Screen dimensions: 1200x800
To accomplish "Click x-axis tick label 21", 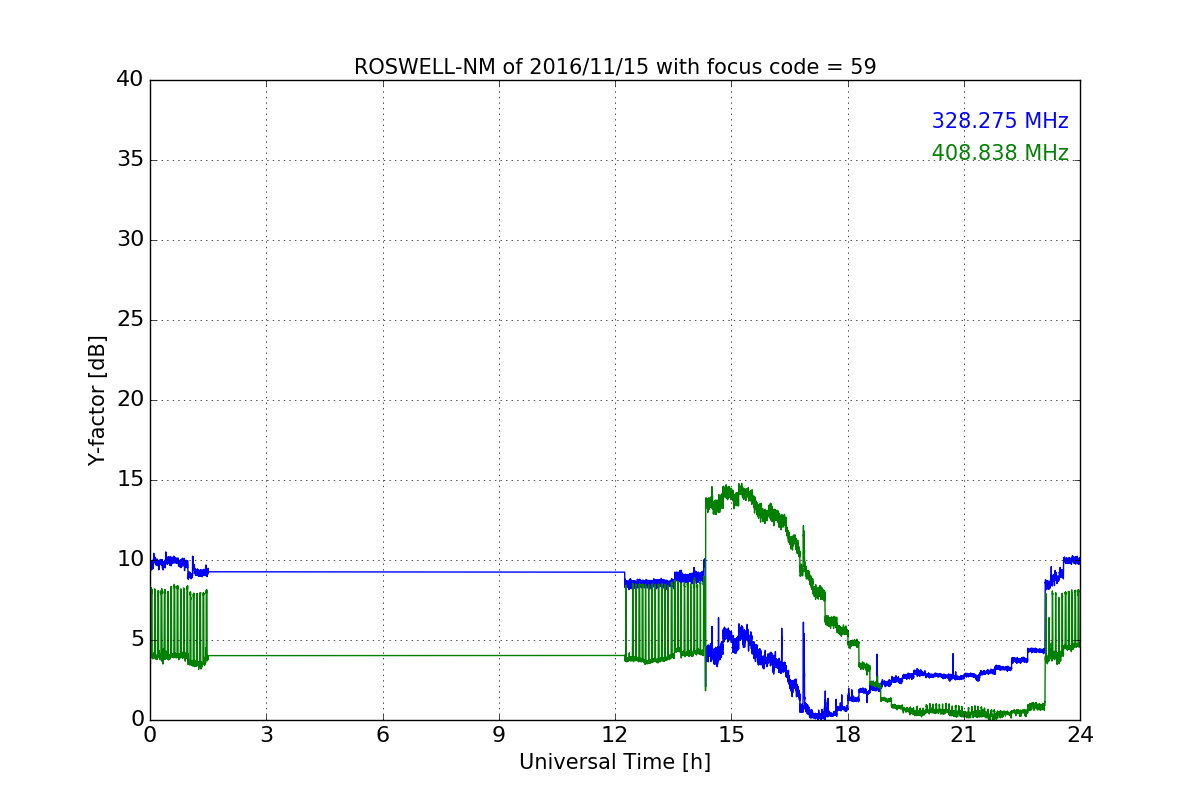I will [964, 734].
